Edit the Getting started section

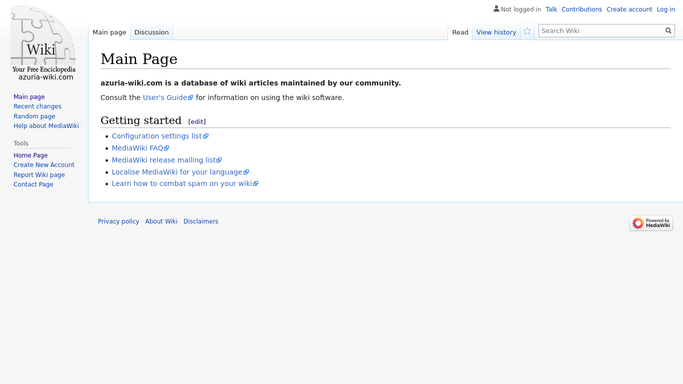coord(197,122)
